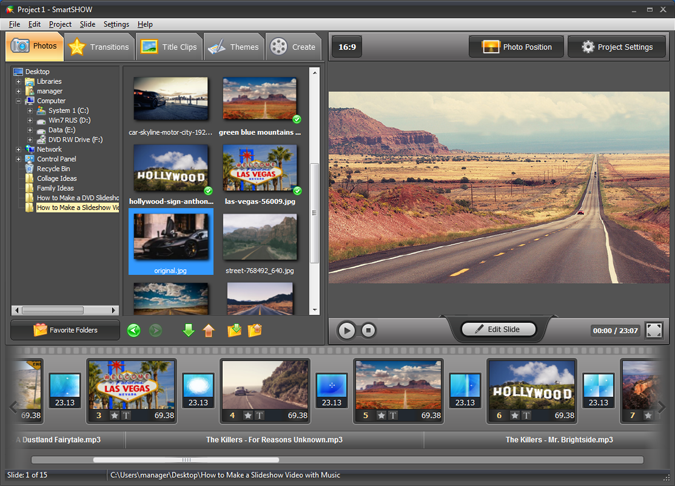
Task: Open the Create tab
Action: [x=294, y=46]
